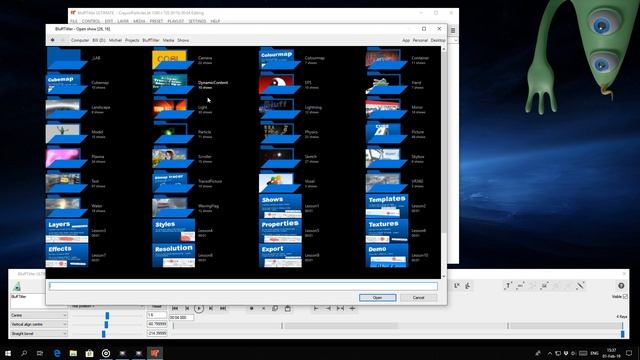This screenshot has height=360, width=640.
Task: Jump to the App shortcut folder
Action: point(406,40)
